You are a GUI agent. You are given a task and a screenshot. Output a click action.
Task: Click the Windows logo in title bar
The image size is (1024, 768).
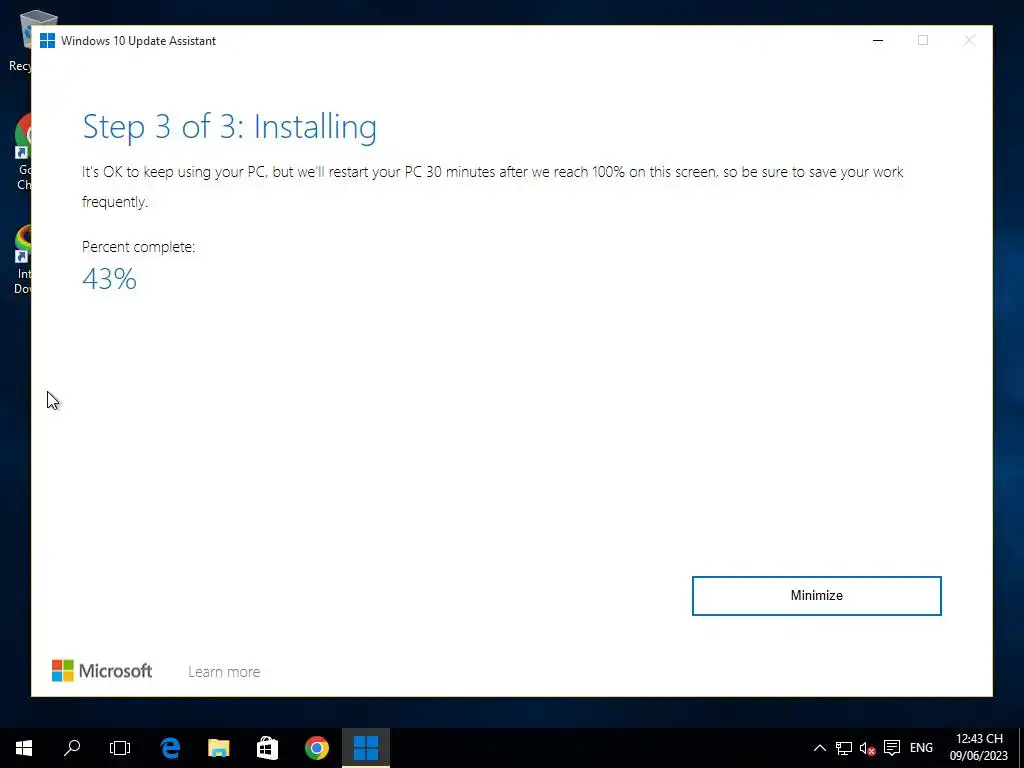[47, 40]
